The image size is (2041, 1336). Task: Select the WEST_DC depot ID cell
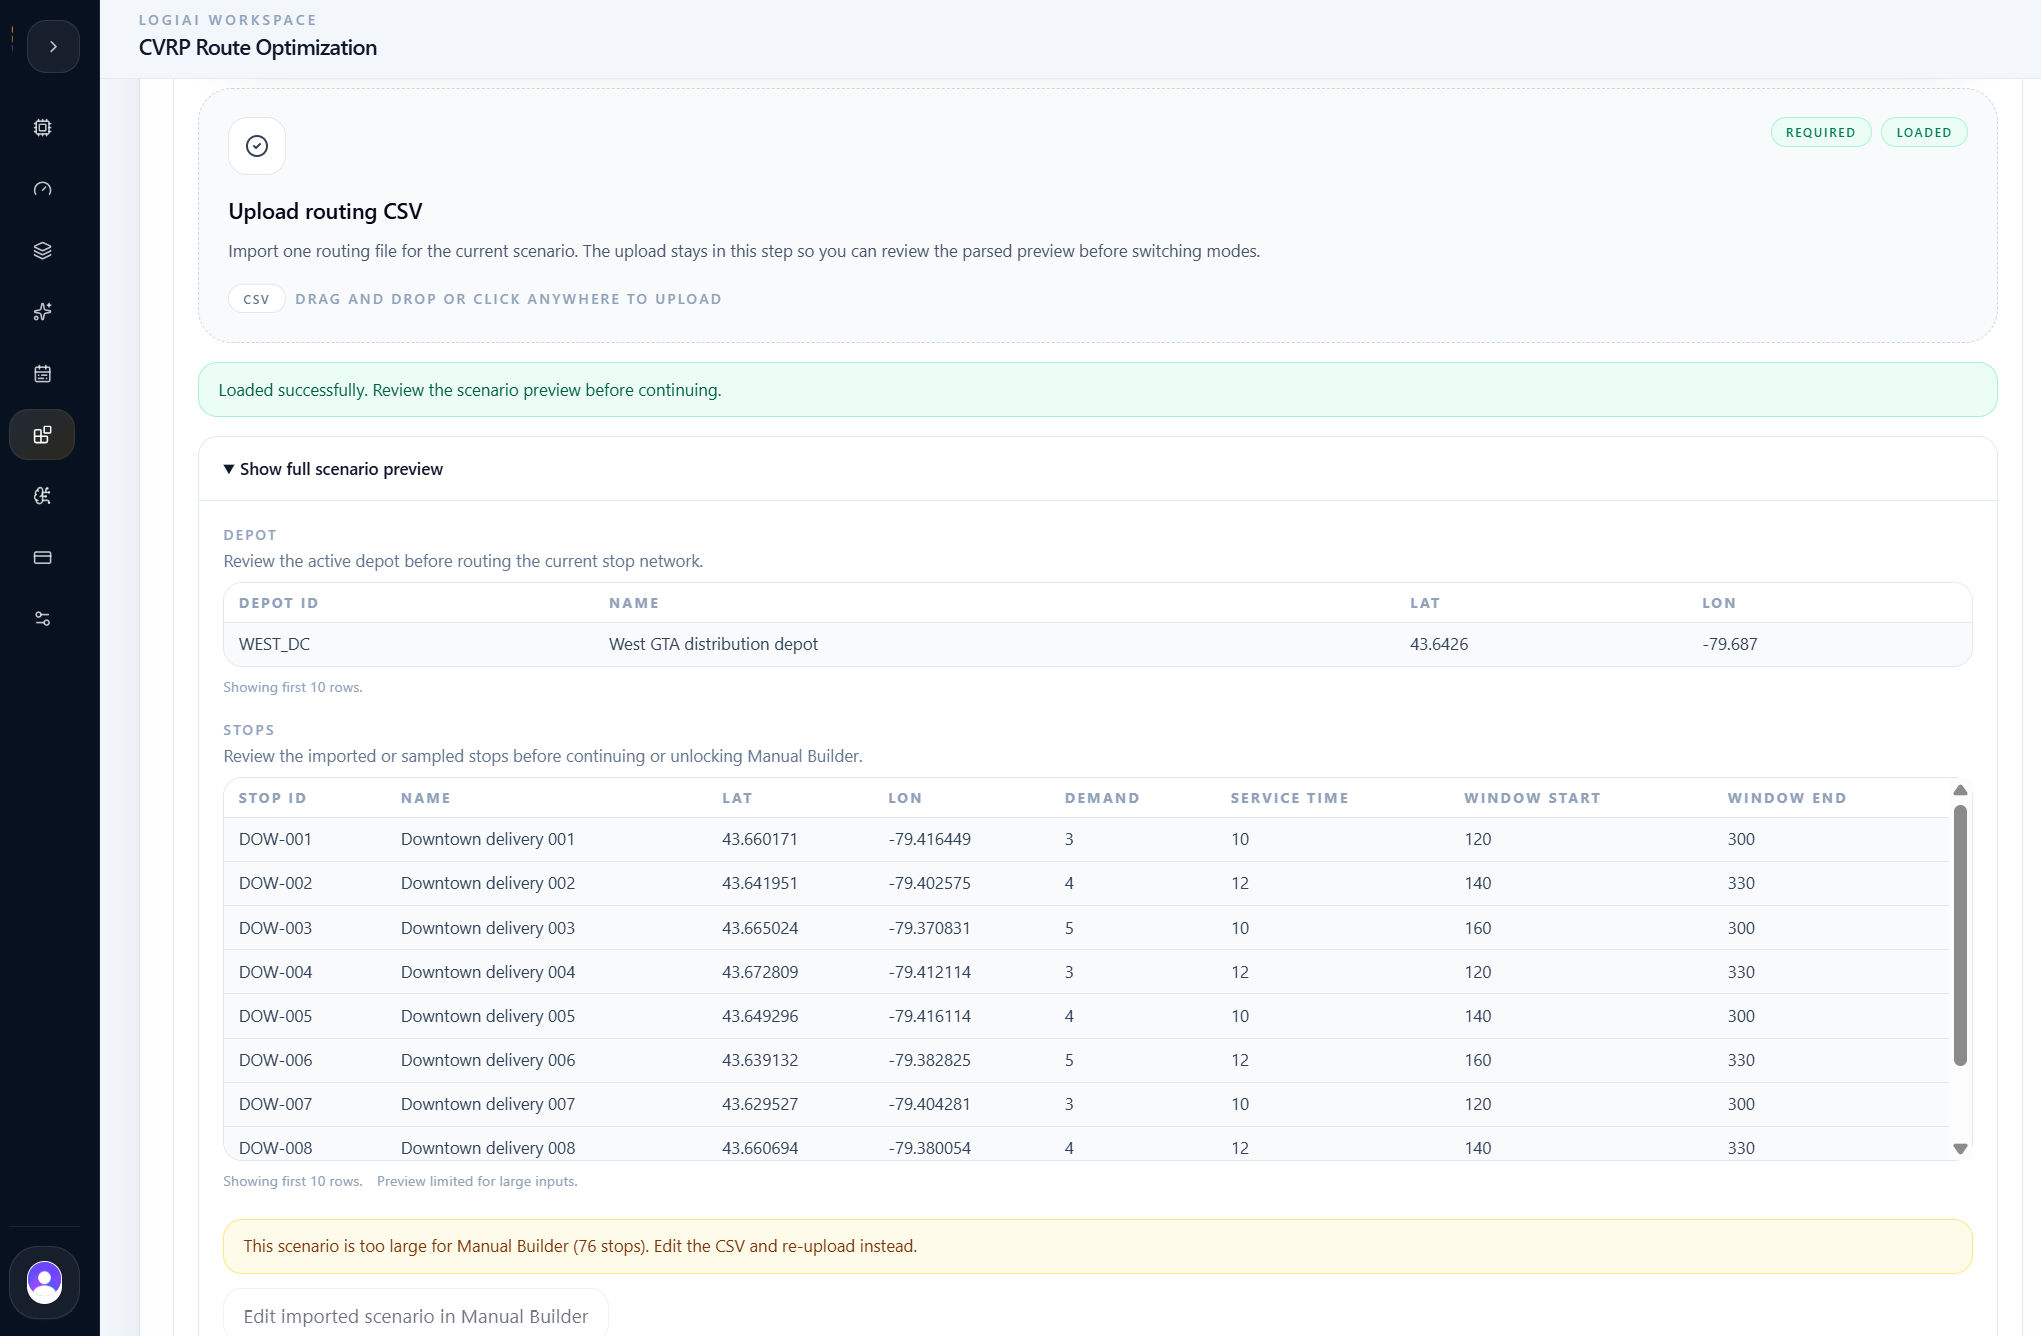tap(274, 644)
